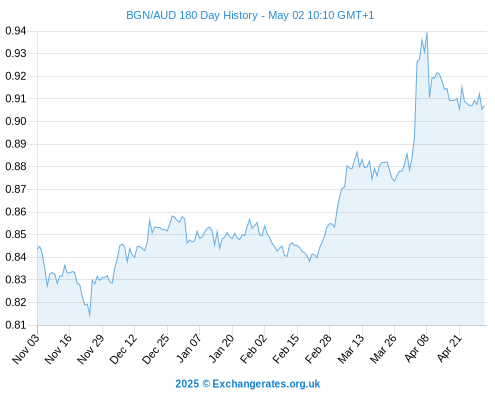
Task: Select the Dec 25 date label
Action: 156,349
